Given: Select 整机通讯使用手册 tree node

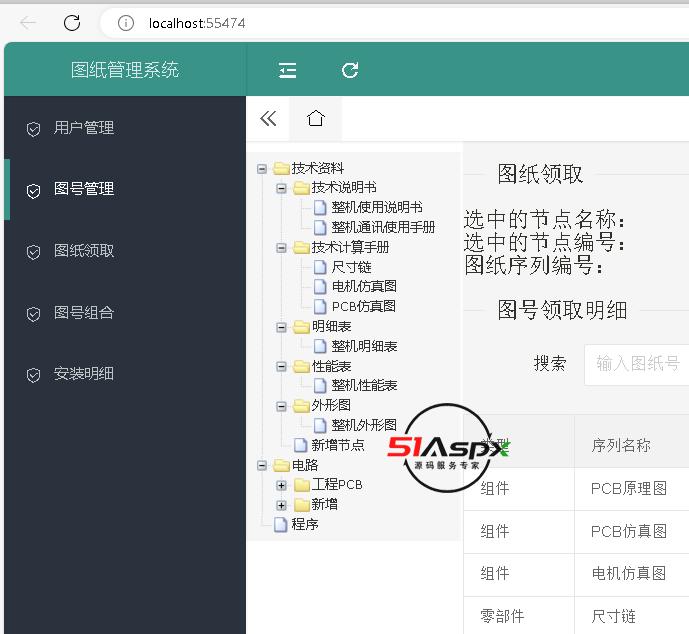Looking at the screenshot, I should tap(383, 227).
